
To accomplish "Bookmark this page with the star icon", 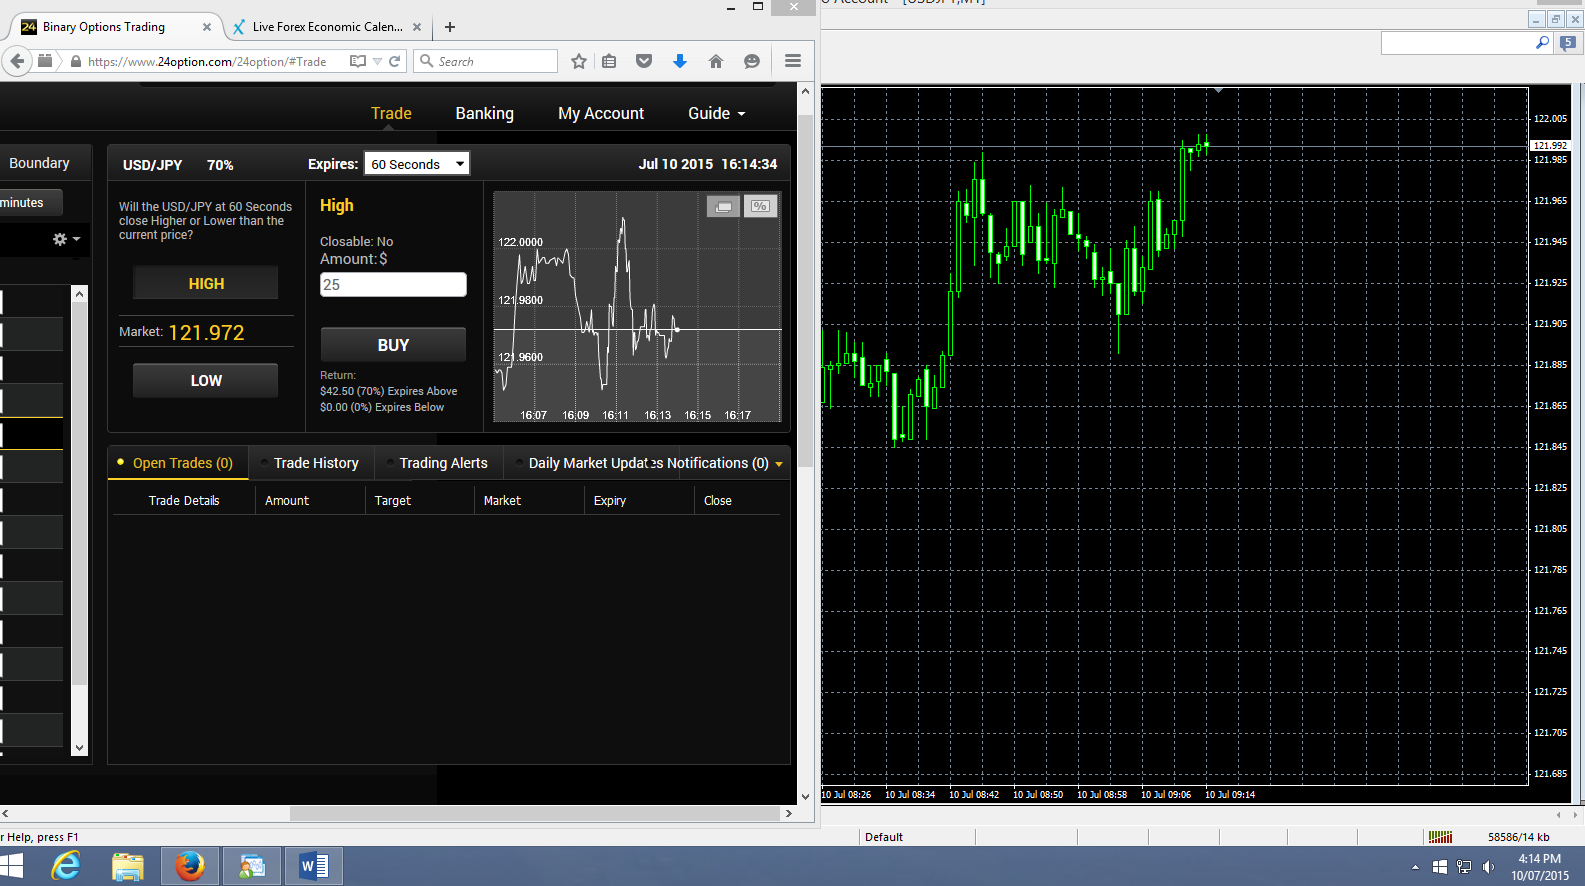I will pos(579,61).
